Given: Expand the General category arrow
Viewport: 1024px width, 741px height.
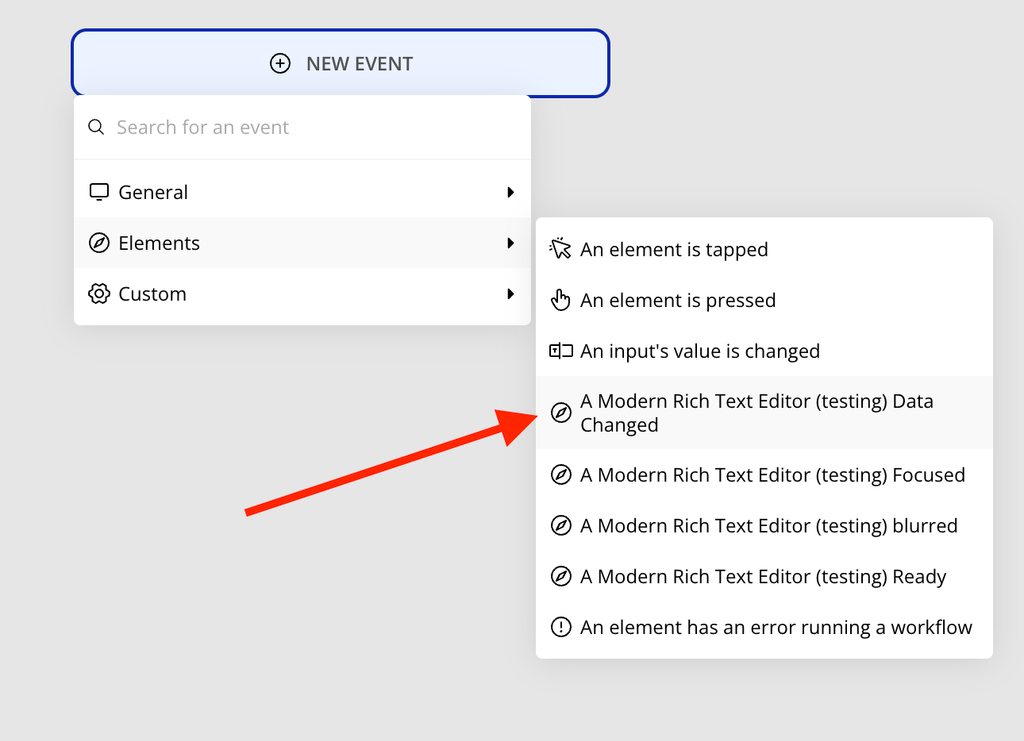Looking at the screenshot, I should pos(510,192).
